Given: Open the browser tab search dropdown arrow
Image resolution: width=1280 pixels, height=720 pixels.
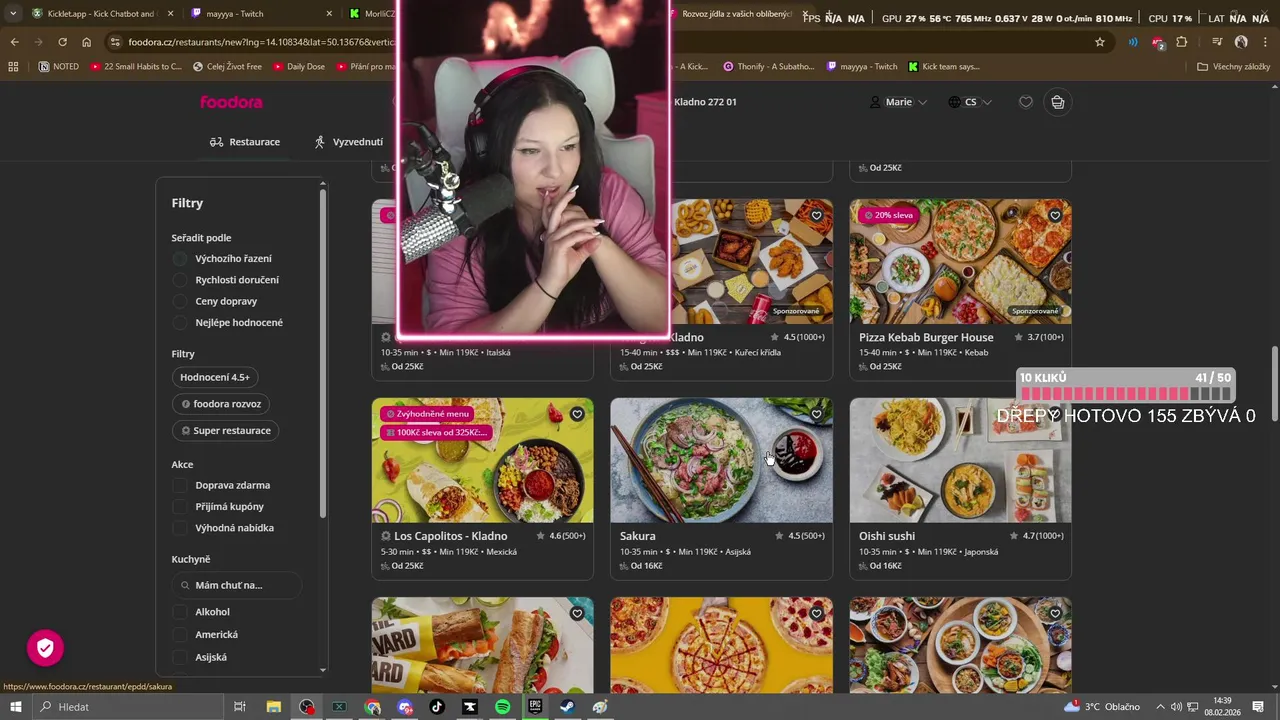Looking at the screenshot, I should [12, 14].
